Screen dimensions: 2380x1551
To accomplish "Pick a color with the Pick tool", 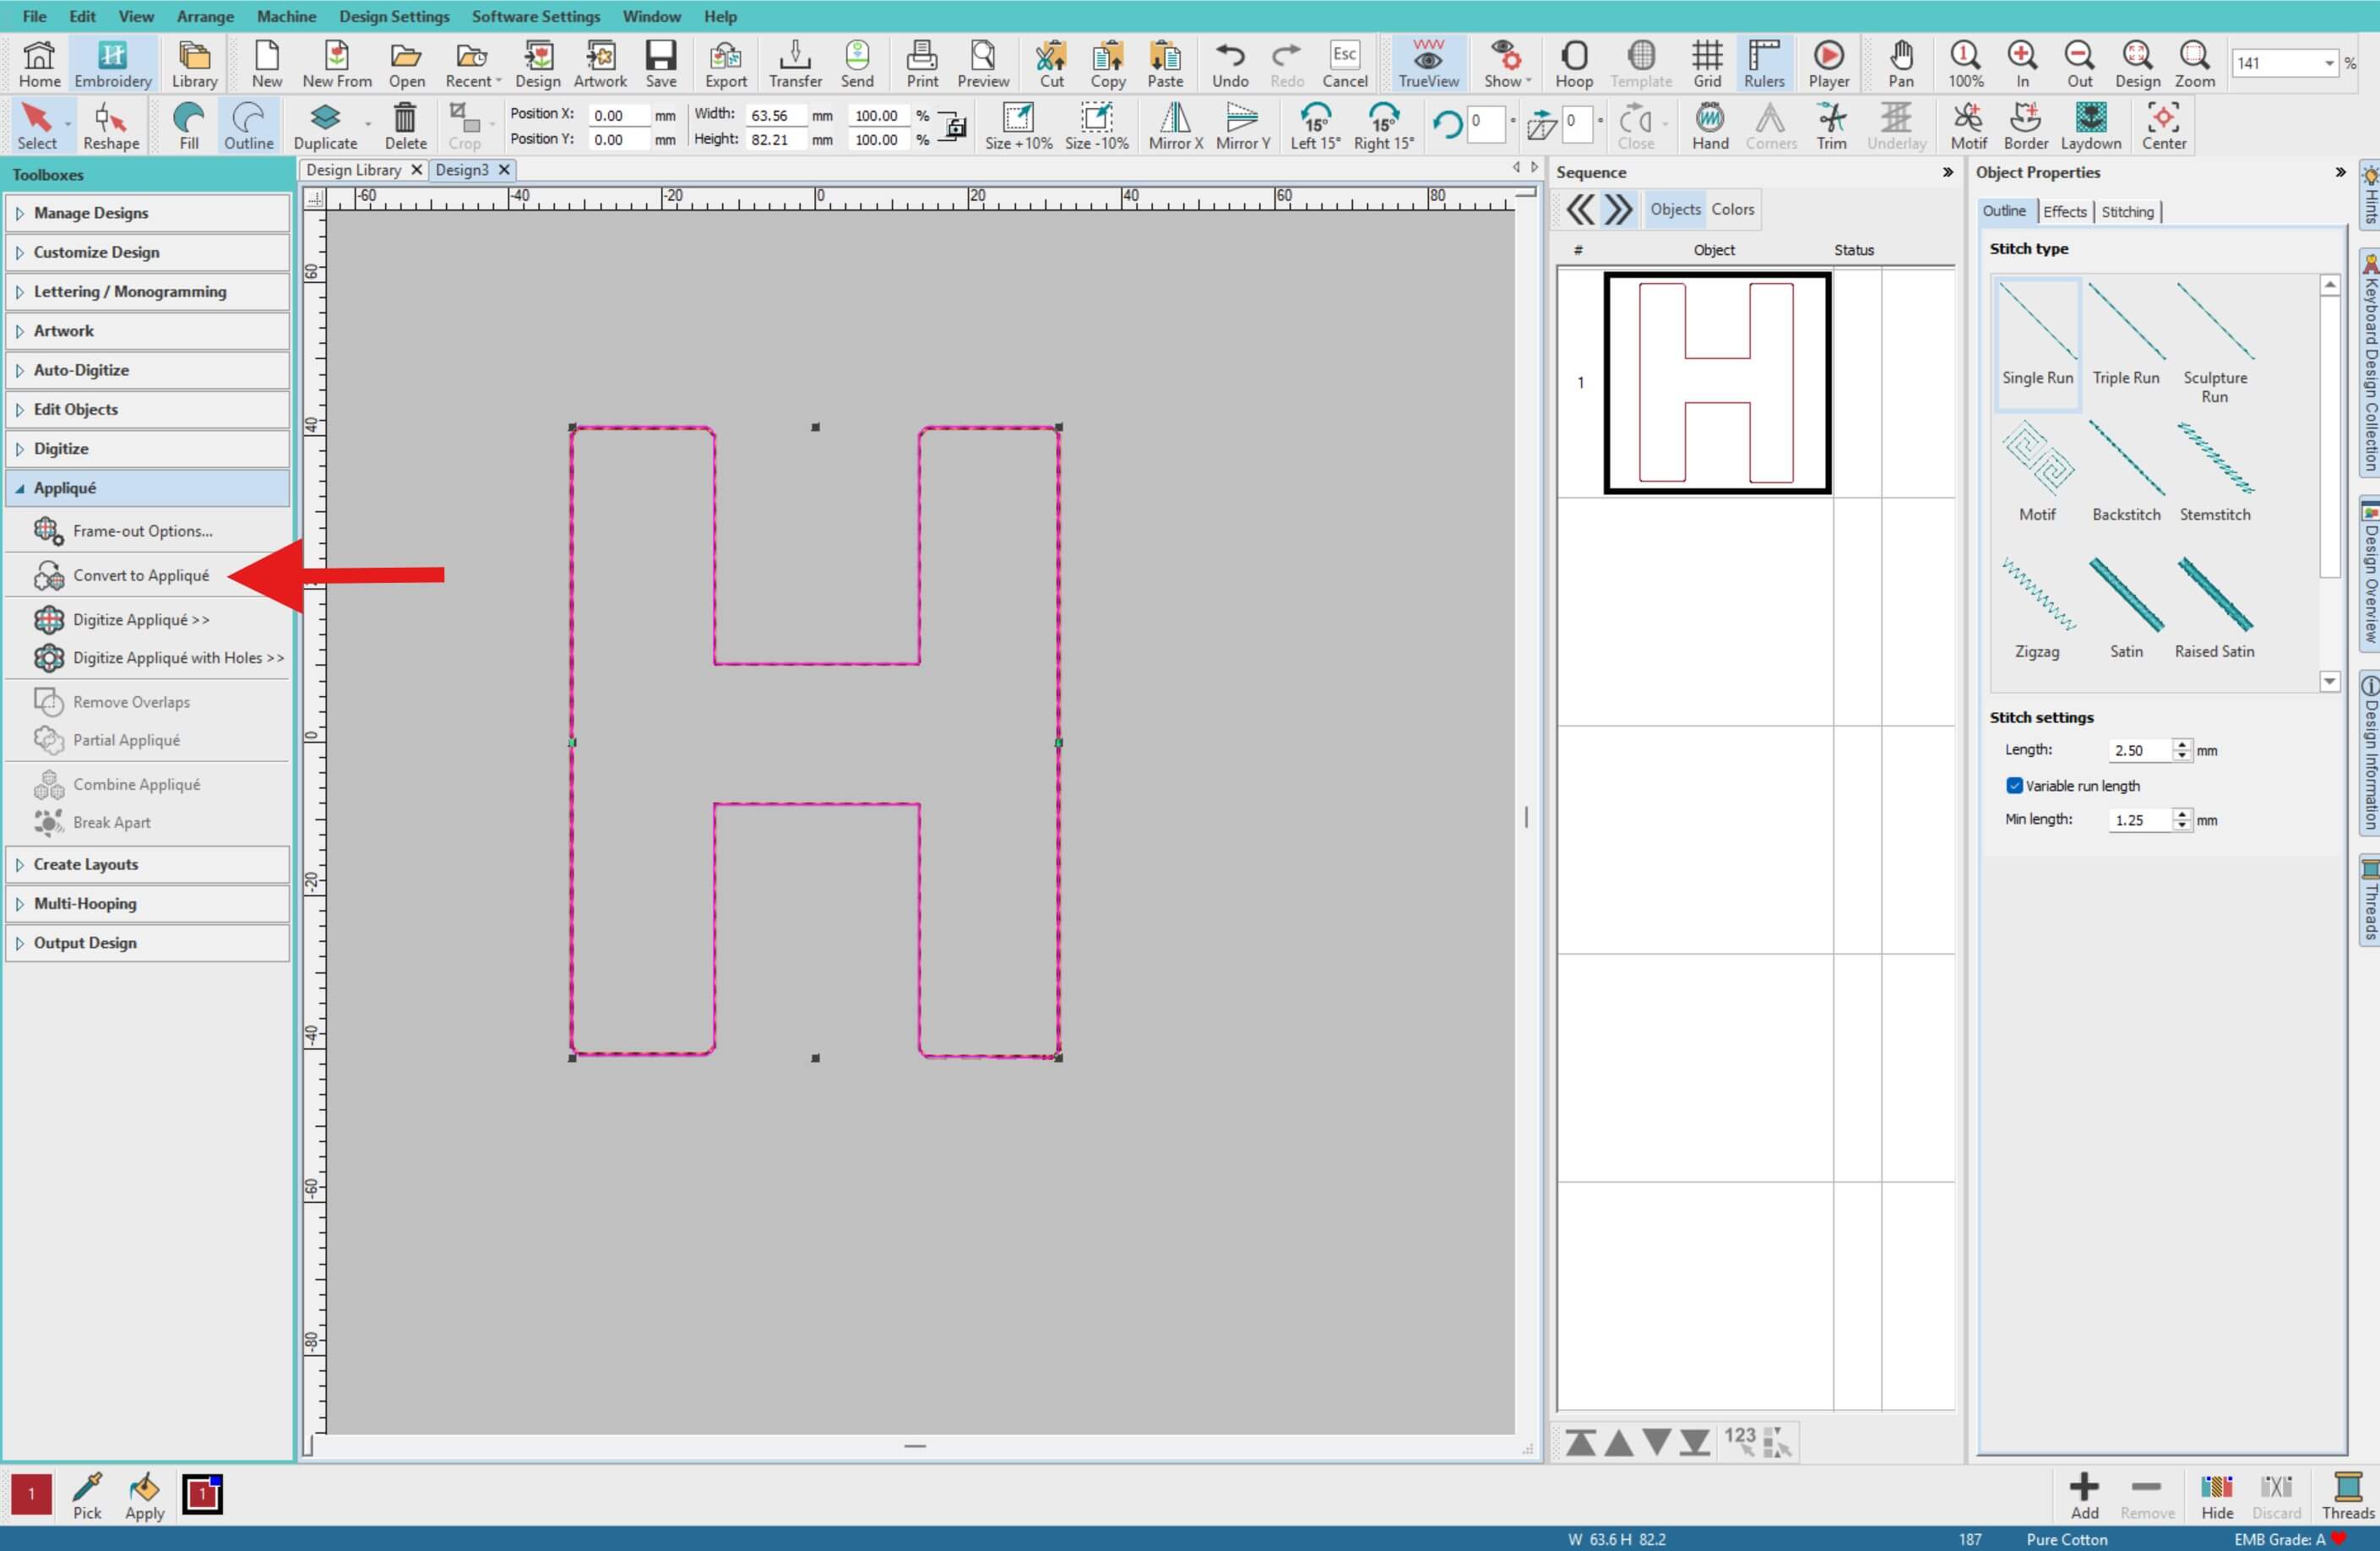I will 87,1495.
